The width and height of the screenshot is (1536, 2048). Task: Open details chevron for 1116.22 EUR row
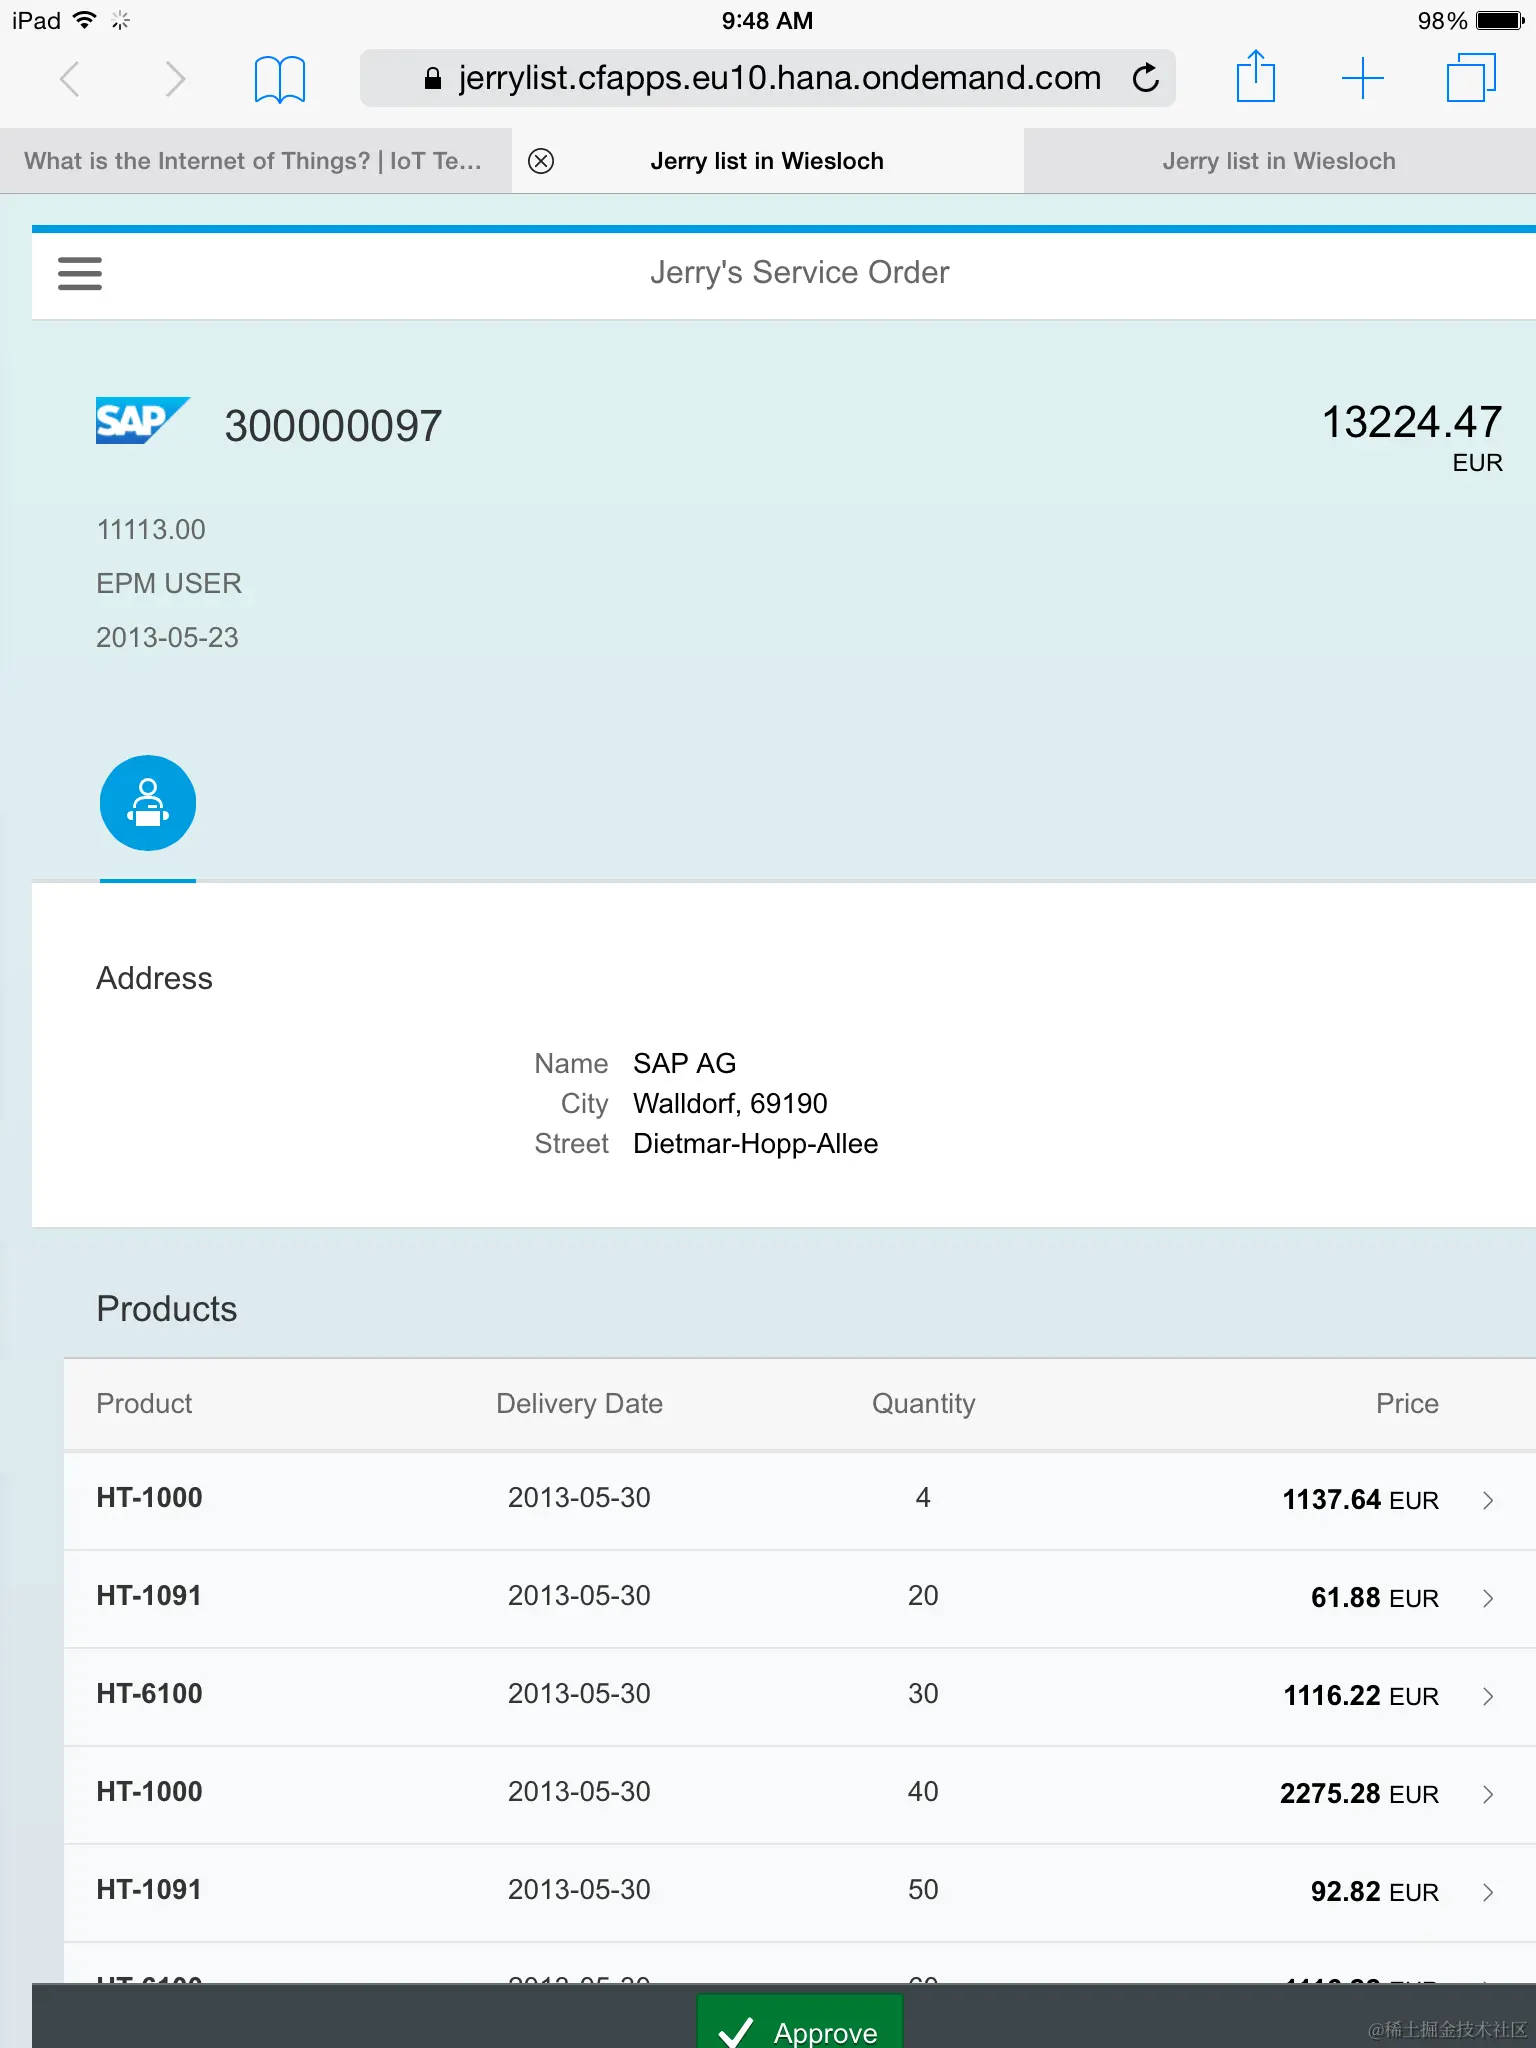click(x=1488, y=1696)
